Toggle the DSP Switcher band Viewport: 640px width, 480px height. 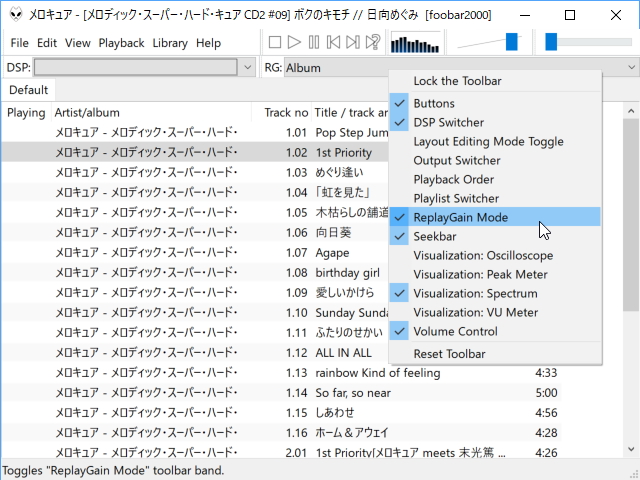point(495,122)
